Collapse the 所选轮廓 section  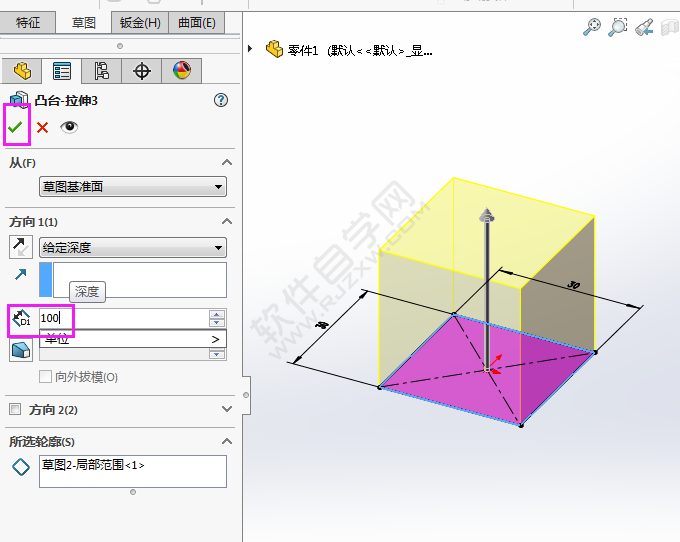[227, 441]
